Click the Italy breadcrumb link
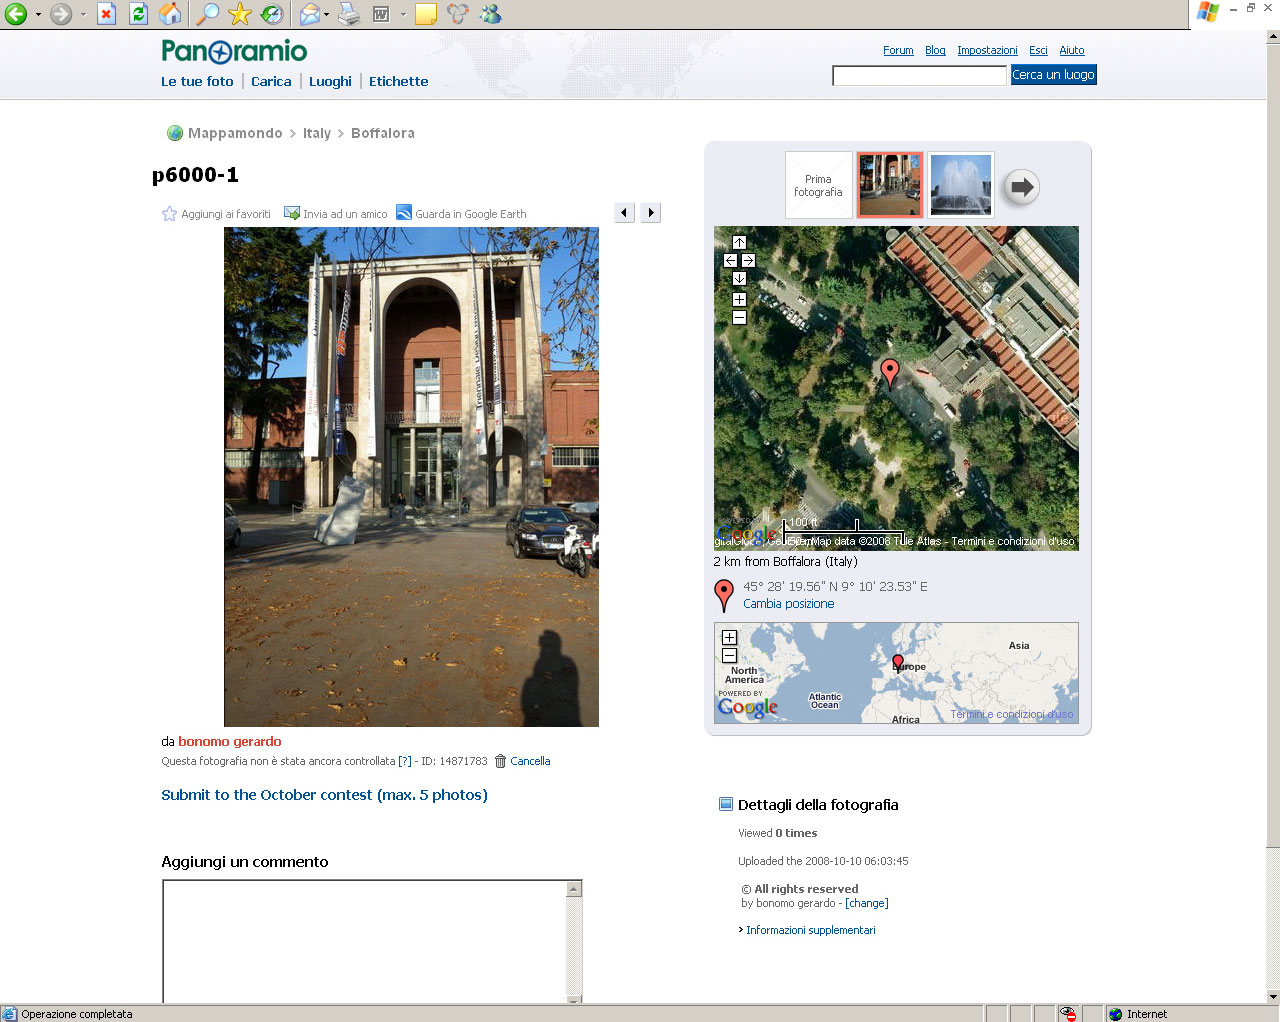Image resolution: width=1280 pixels, height=1022 pixels. (x=317, y=133)
